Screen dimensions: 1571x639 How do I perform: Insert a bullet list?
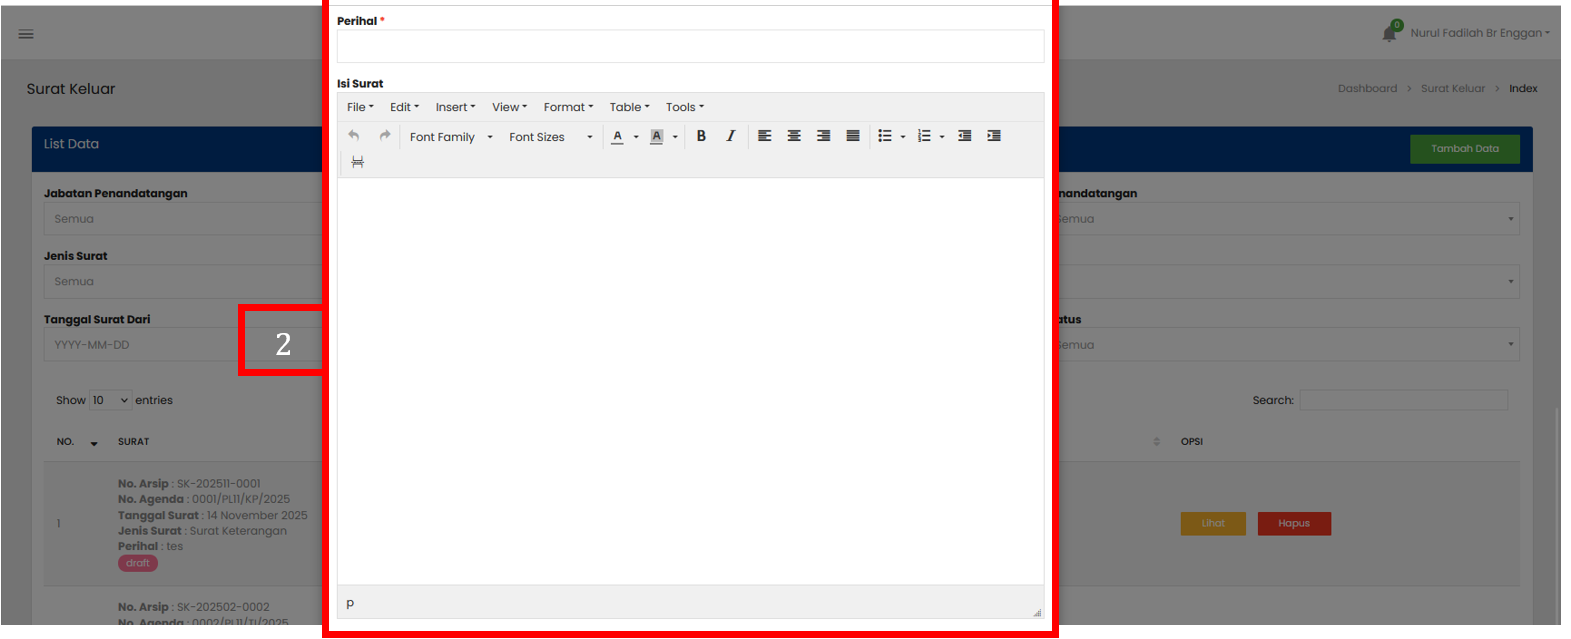pos(885,136)
